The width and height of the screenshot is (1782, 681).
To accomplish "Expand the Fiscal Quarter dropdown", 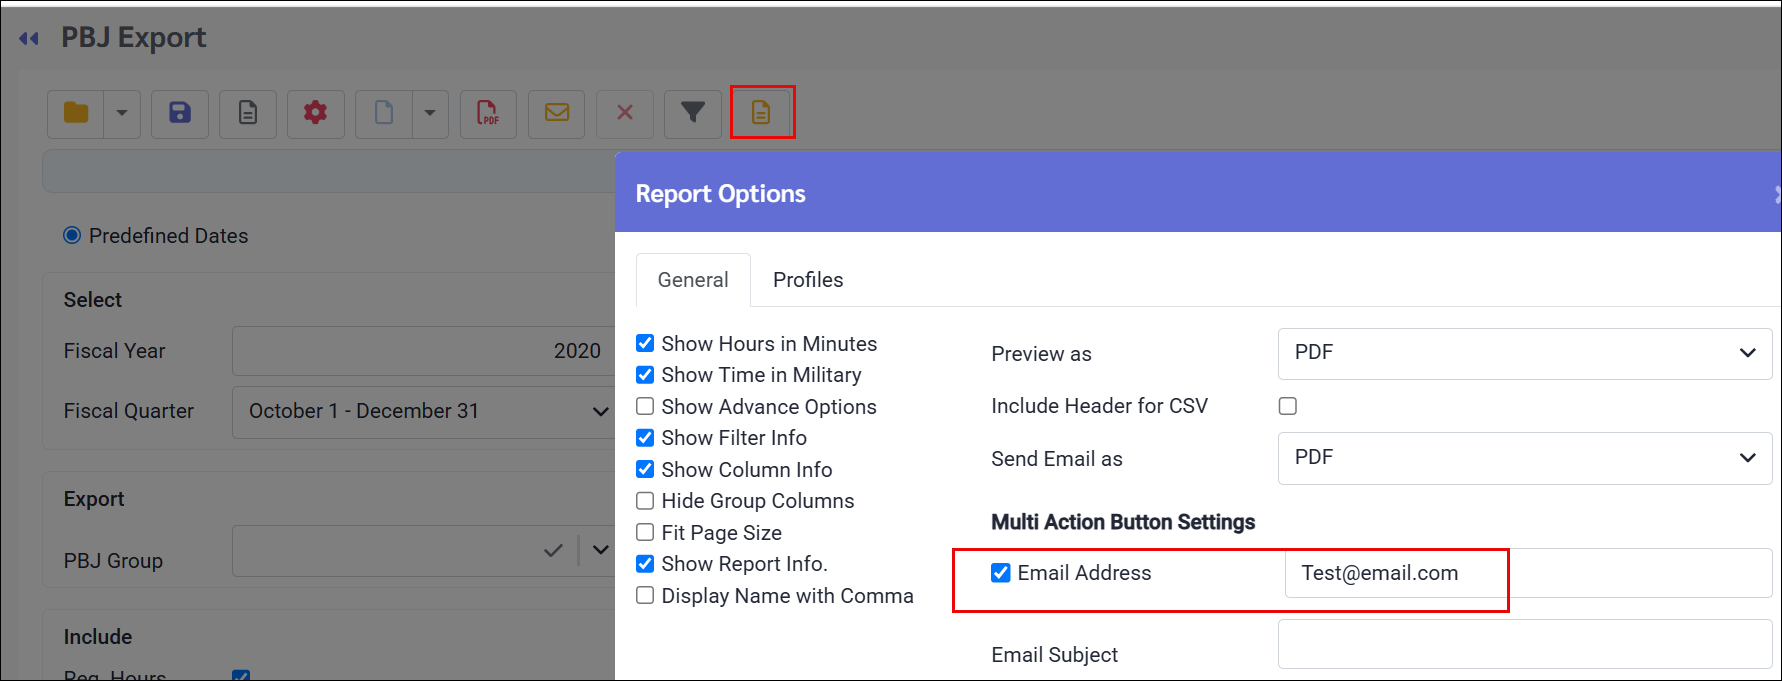I will tap(423, 411).
